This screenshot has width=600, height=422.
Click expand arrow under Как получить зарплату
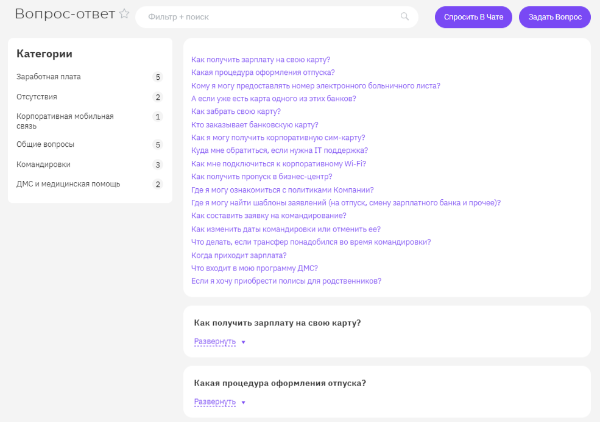[243, 342]
